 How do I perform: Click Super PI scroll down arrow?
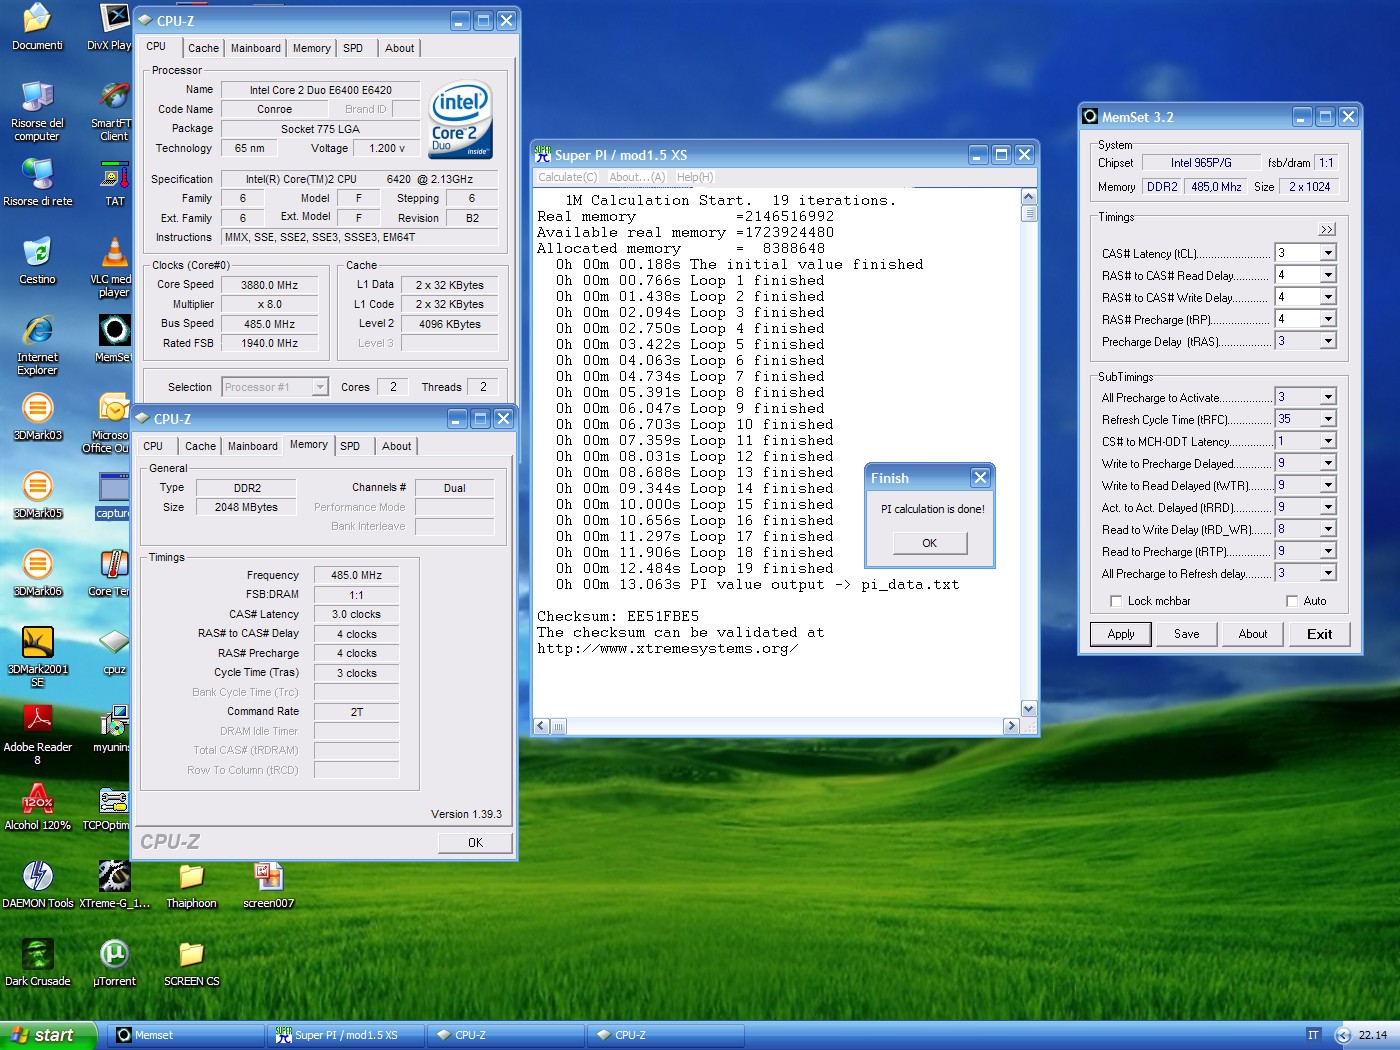[x=1029, y=709]
